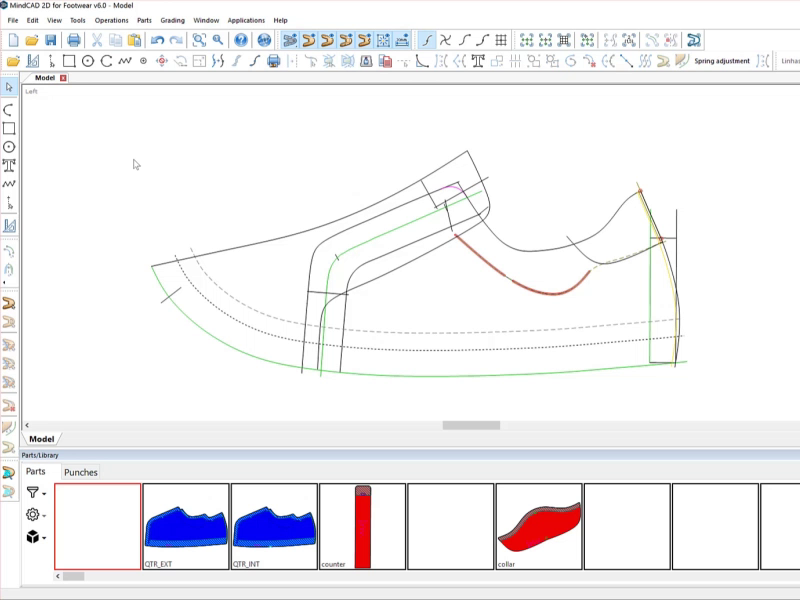Click the New document icon
The width and height of the screenshot is (800, 600).
coord(14,40)
